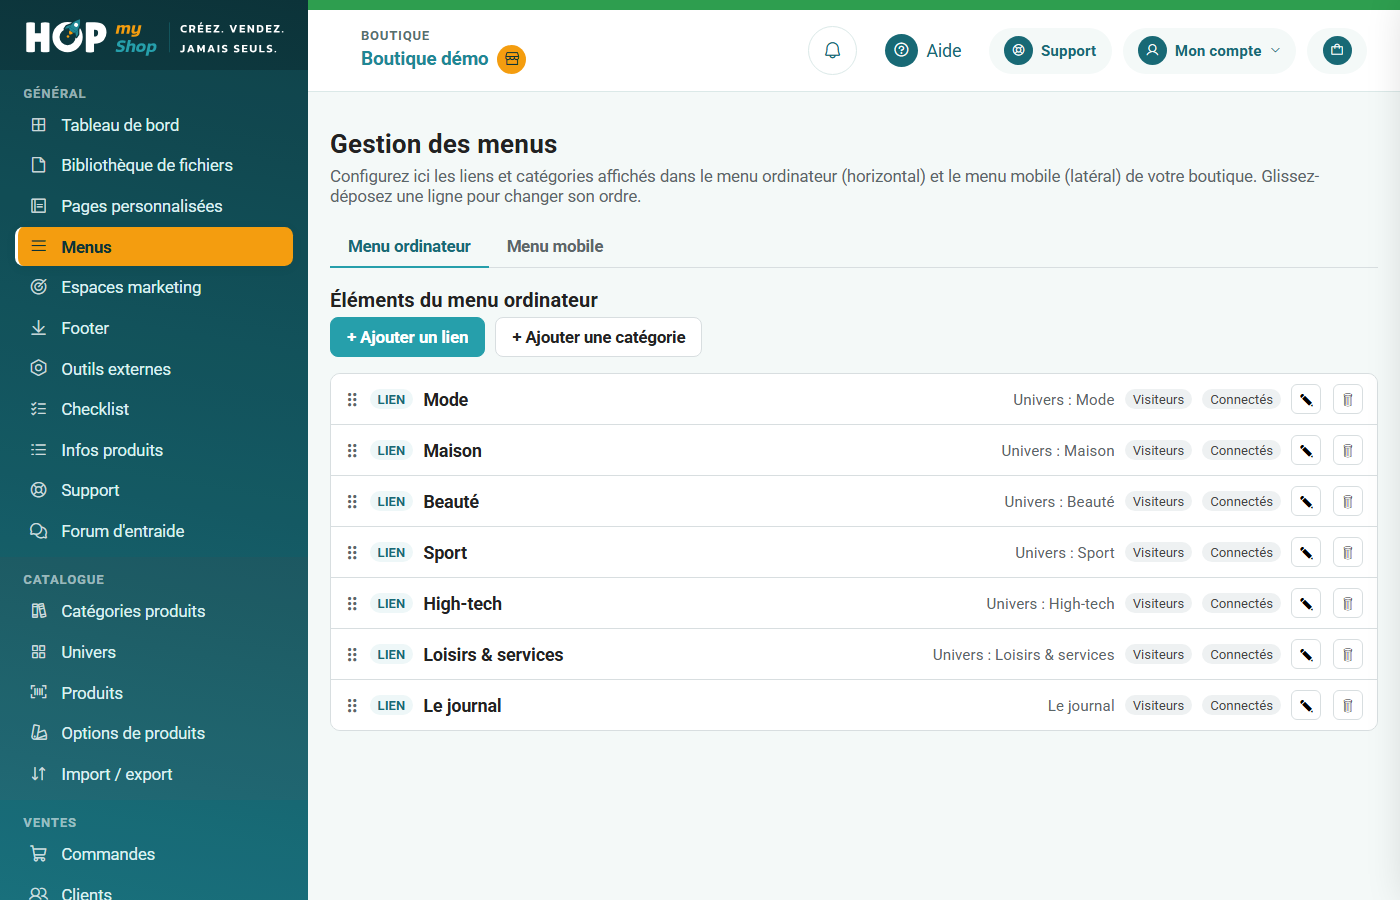The image size is (1400, 900).
Task: Edit the High-tech menu link
Action: pos(1306,603)
